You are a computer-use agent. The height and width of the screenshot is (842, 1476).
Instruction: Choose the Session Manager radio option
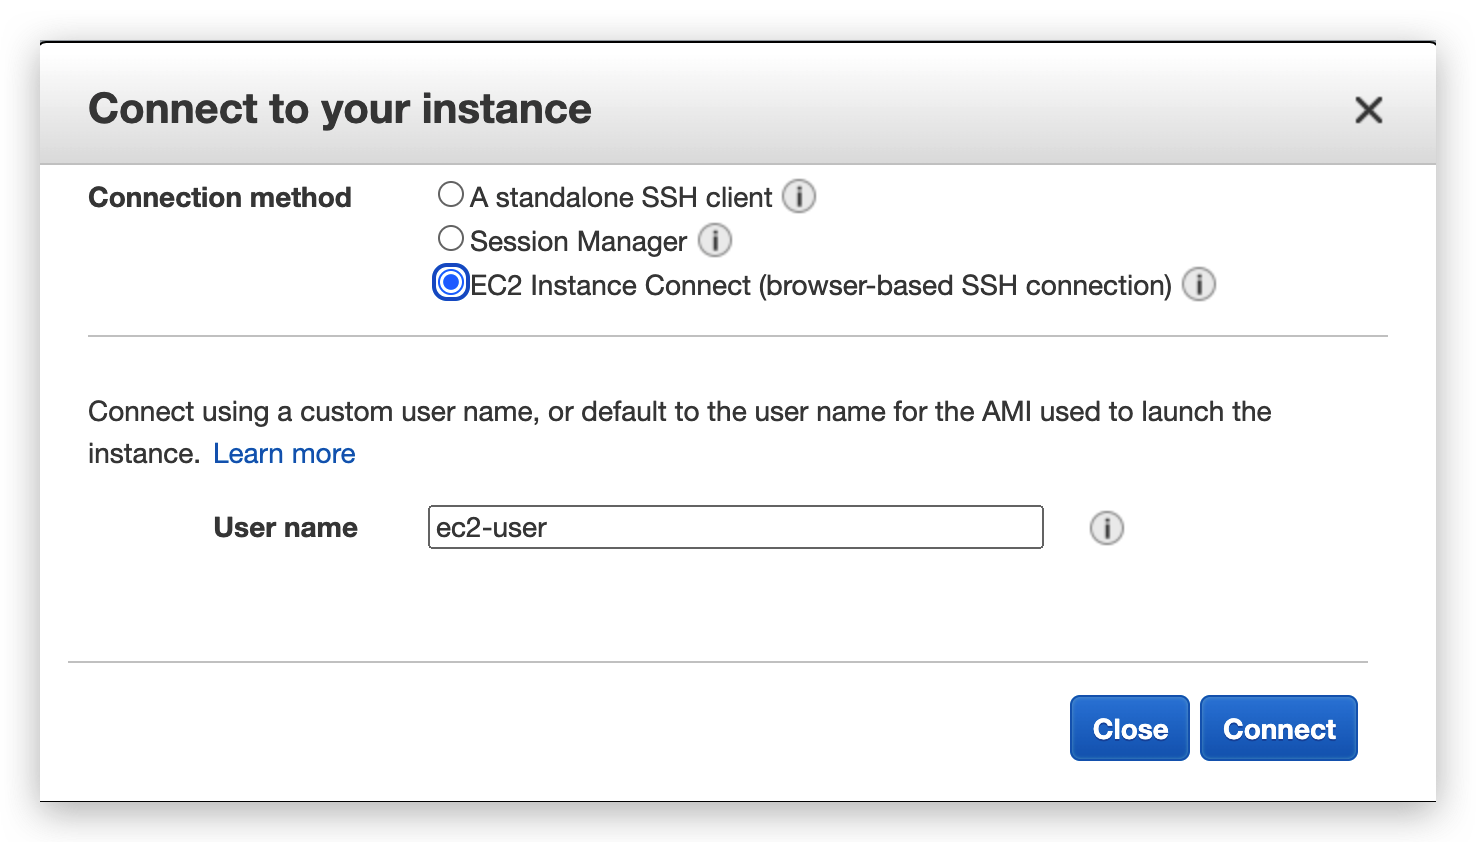point(451,238)
